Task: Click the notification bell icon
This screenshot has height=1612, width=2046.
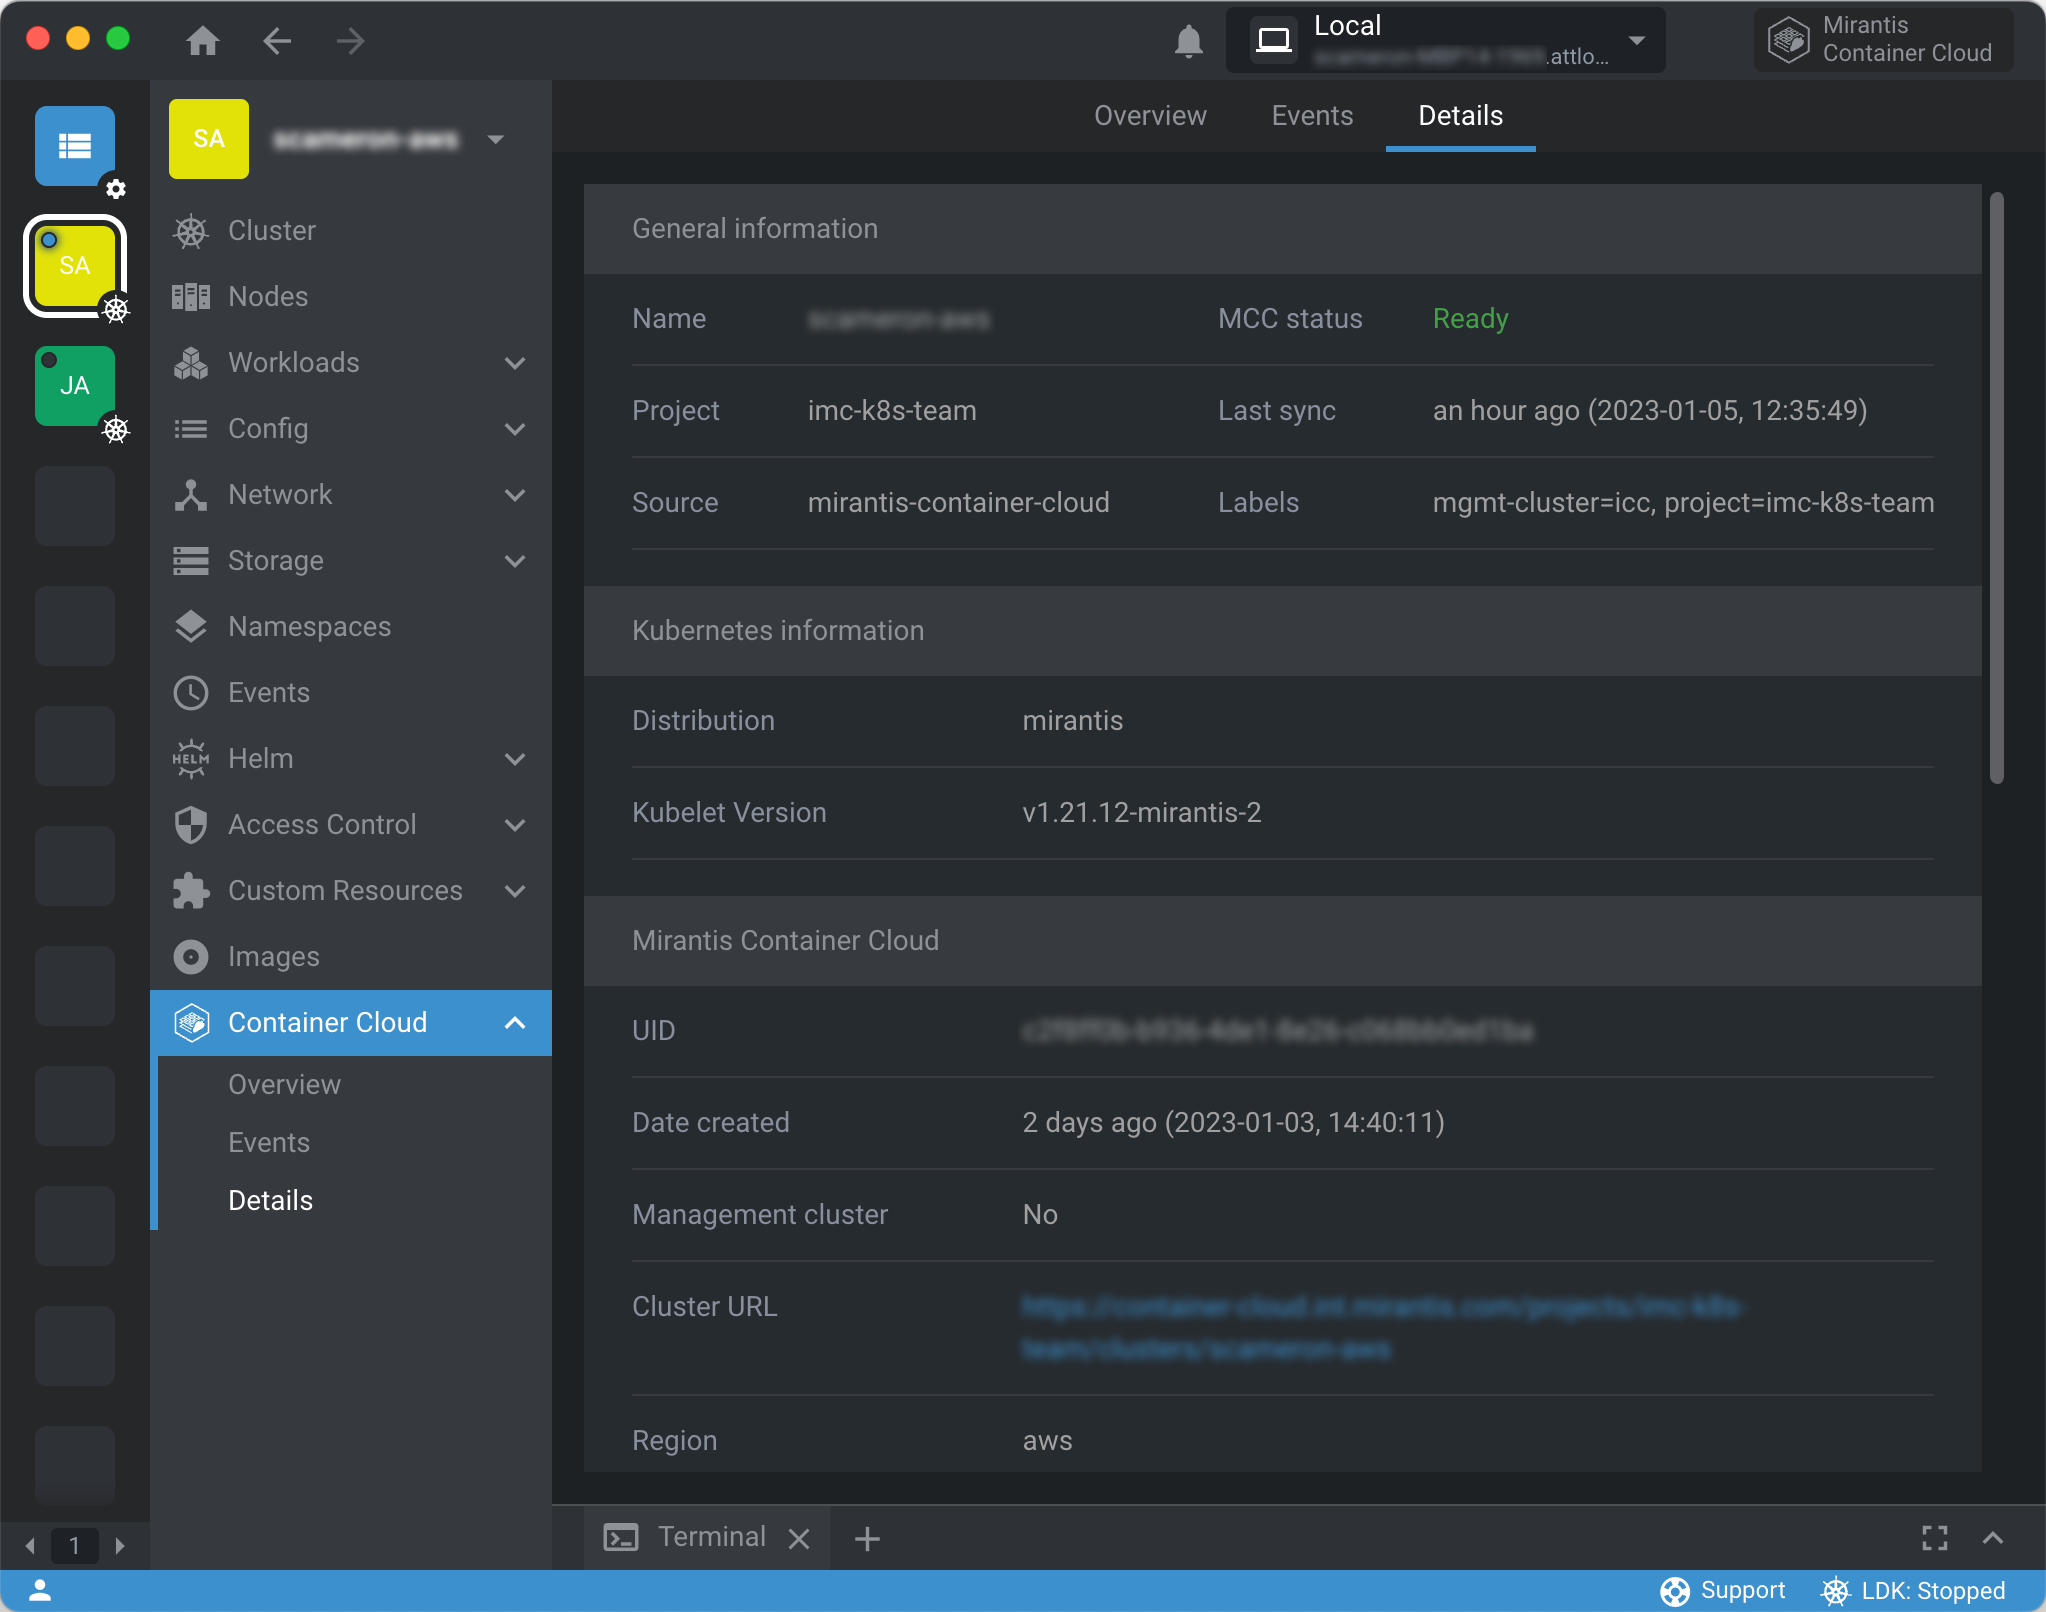Action: 1187,42
